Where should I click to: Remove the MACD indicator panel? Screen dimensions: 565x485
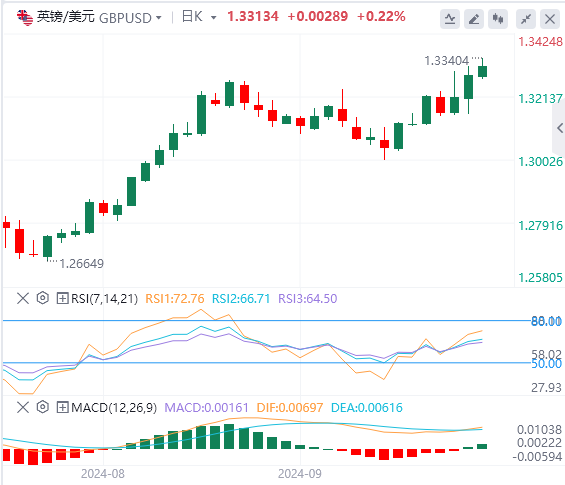coord(23,408)
